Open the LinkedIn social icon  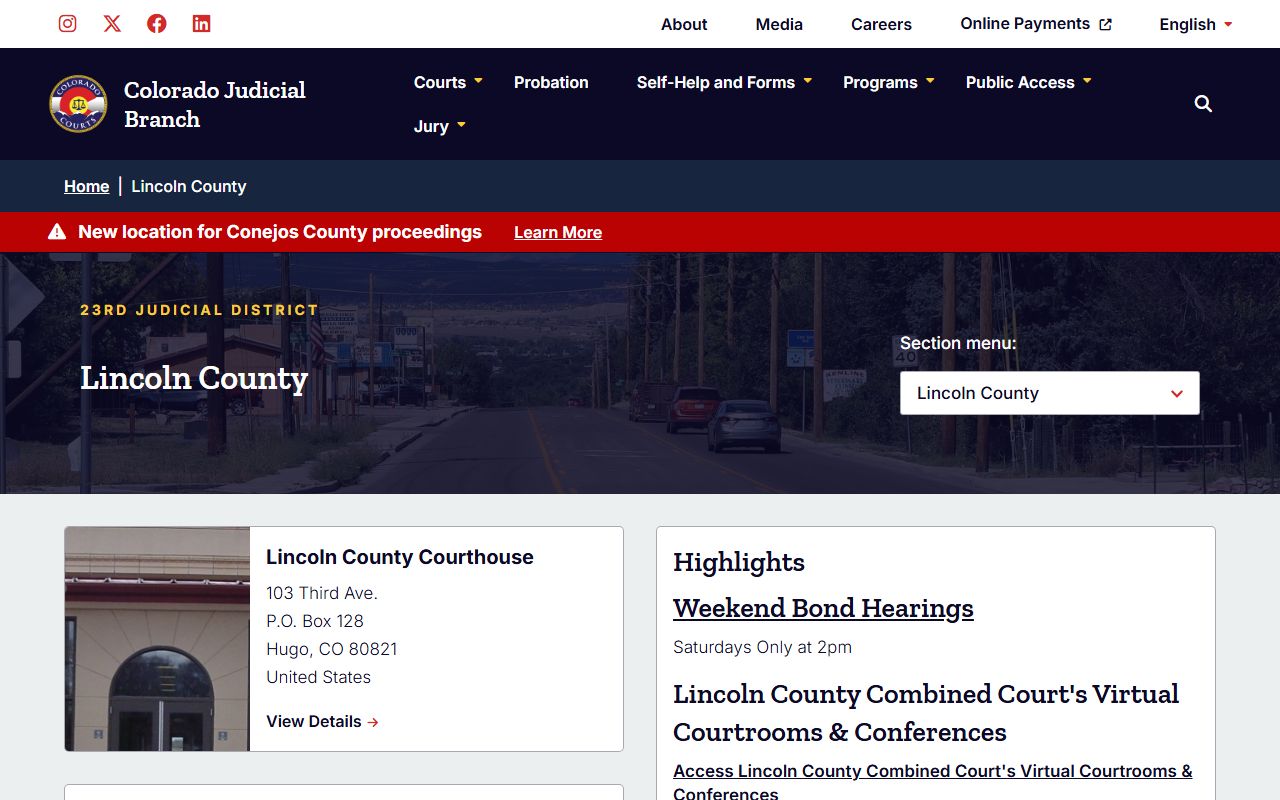coord(201,24)
